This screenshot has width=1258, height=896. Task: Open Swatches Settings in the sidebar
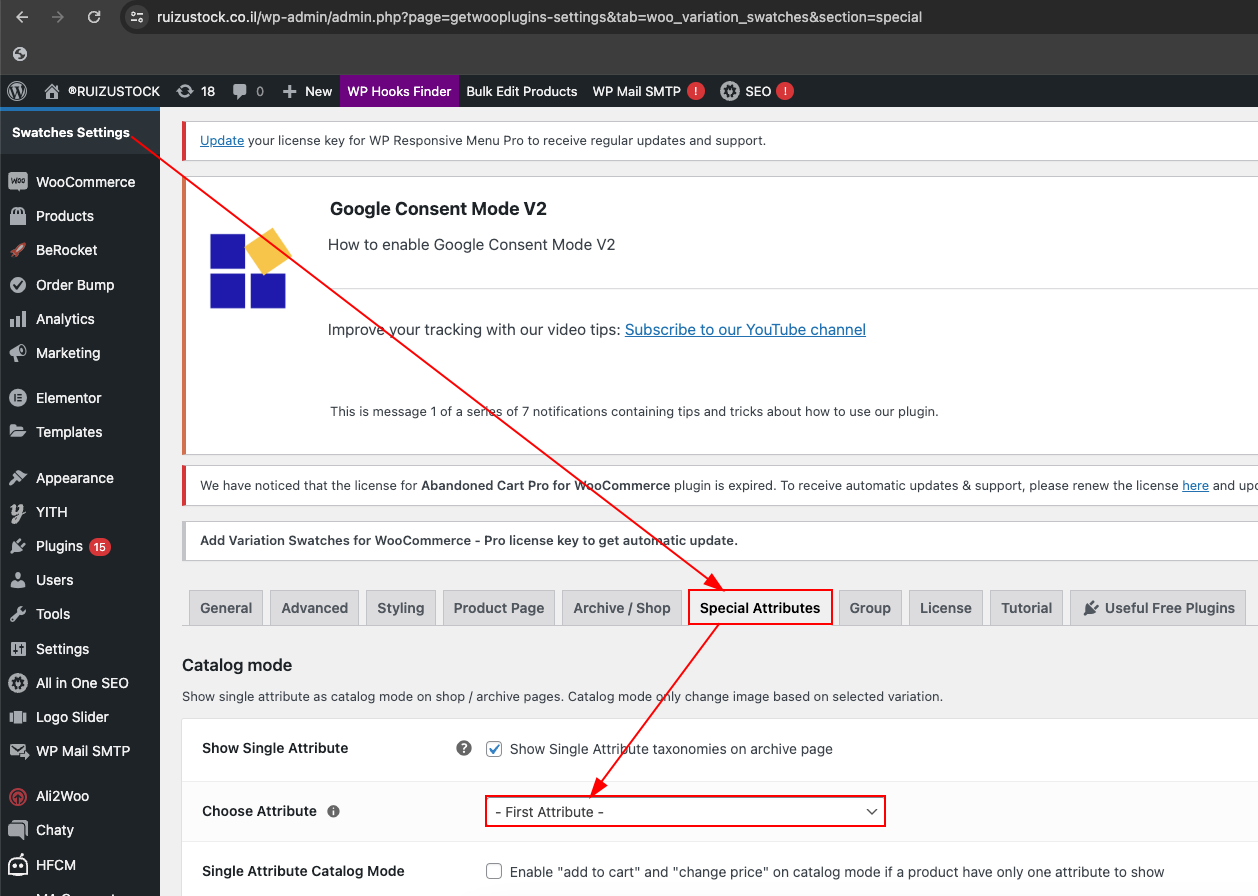click(71, 132)
